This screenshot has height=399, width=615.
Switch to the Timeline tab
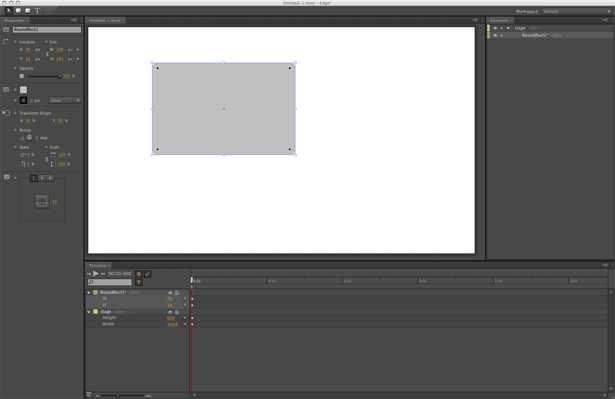(99, 266)
